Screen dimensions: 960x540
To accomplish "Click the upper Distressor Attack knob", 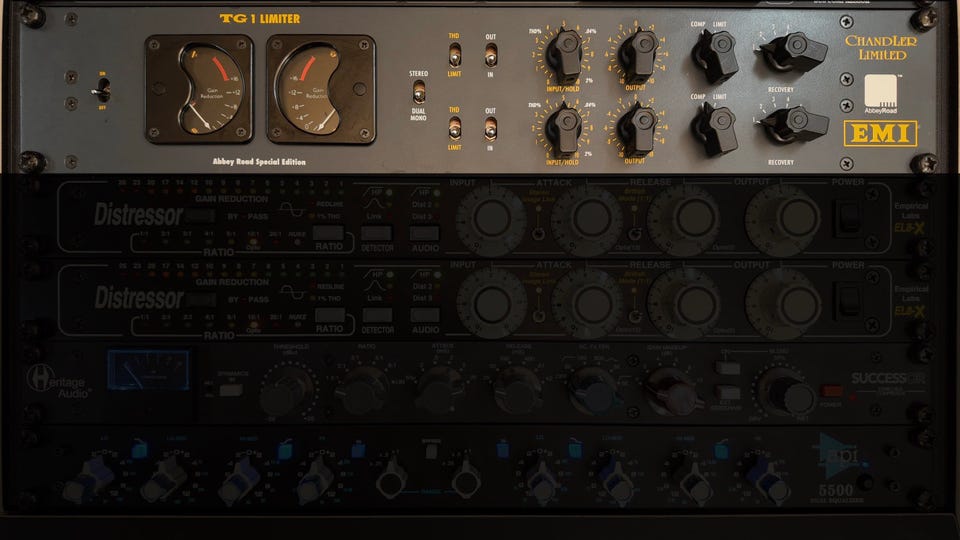I will pyautogui.click(x=587, y=219).
